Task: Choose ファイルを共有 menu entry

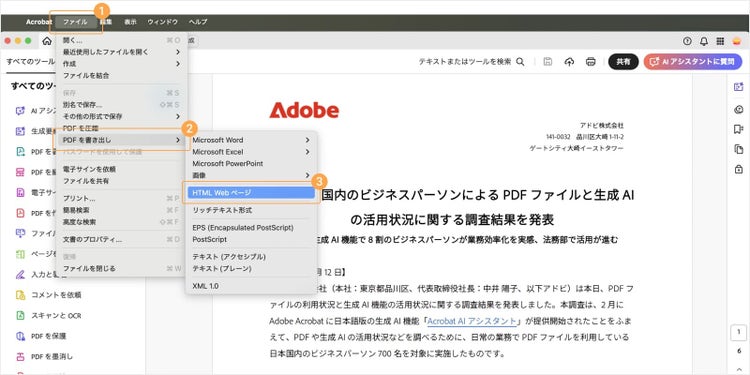Action: pos(121,181)
